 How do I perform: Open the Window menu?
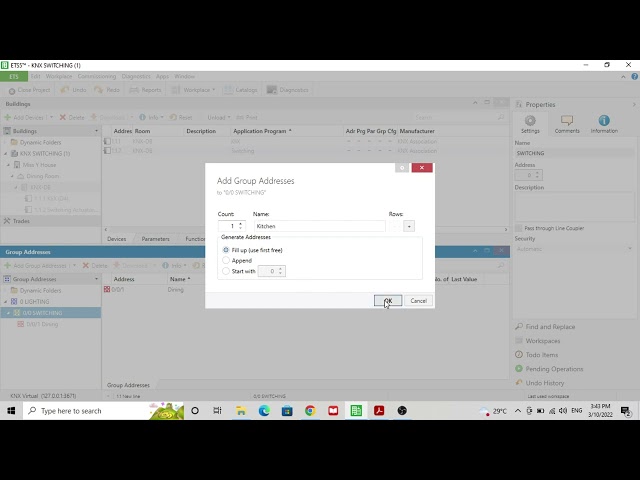184,76
